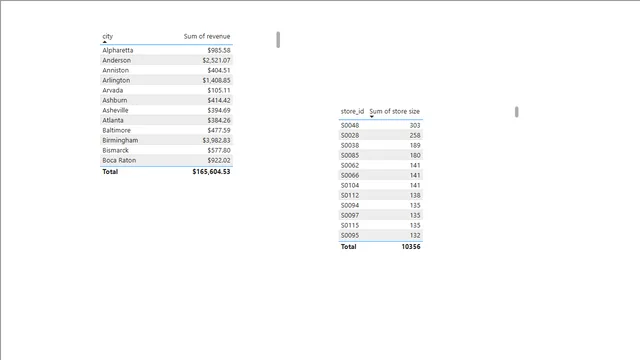Select the Ashburn city cell
The width and height of the screenshot is (640, 360).
[115, 100]
